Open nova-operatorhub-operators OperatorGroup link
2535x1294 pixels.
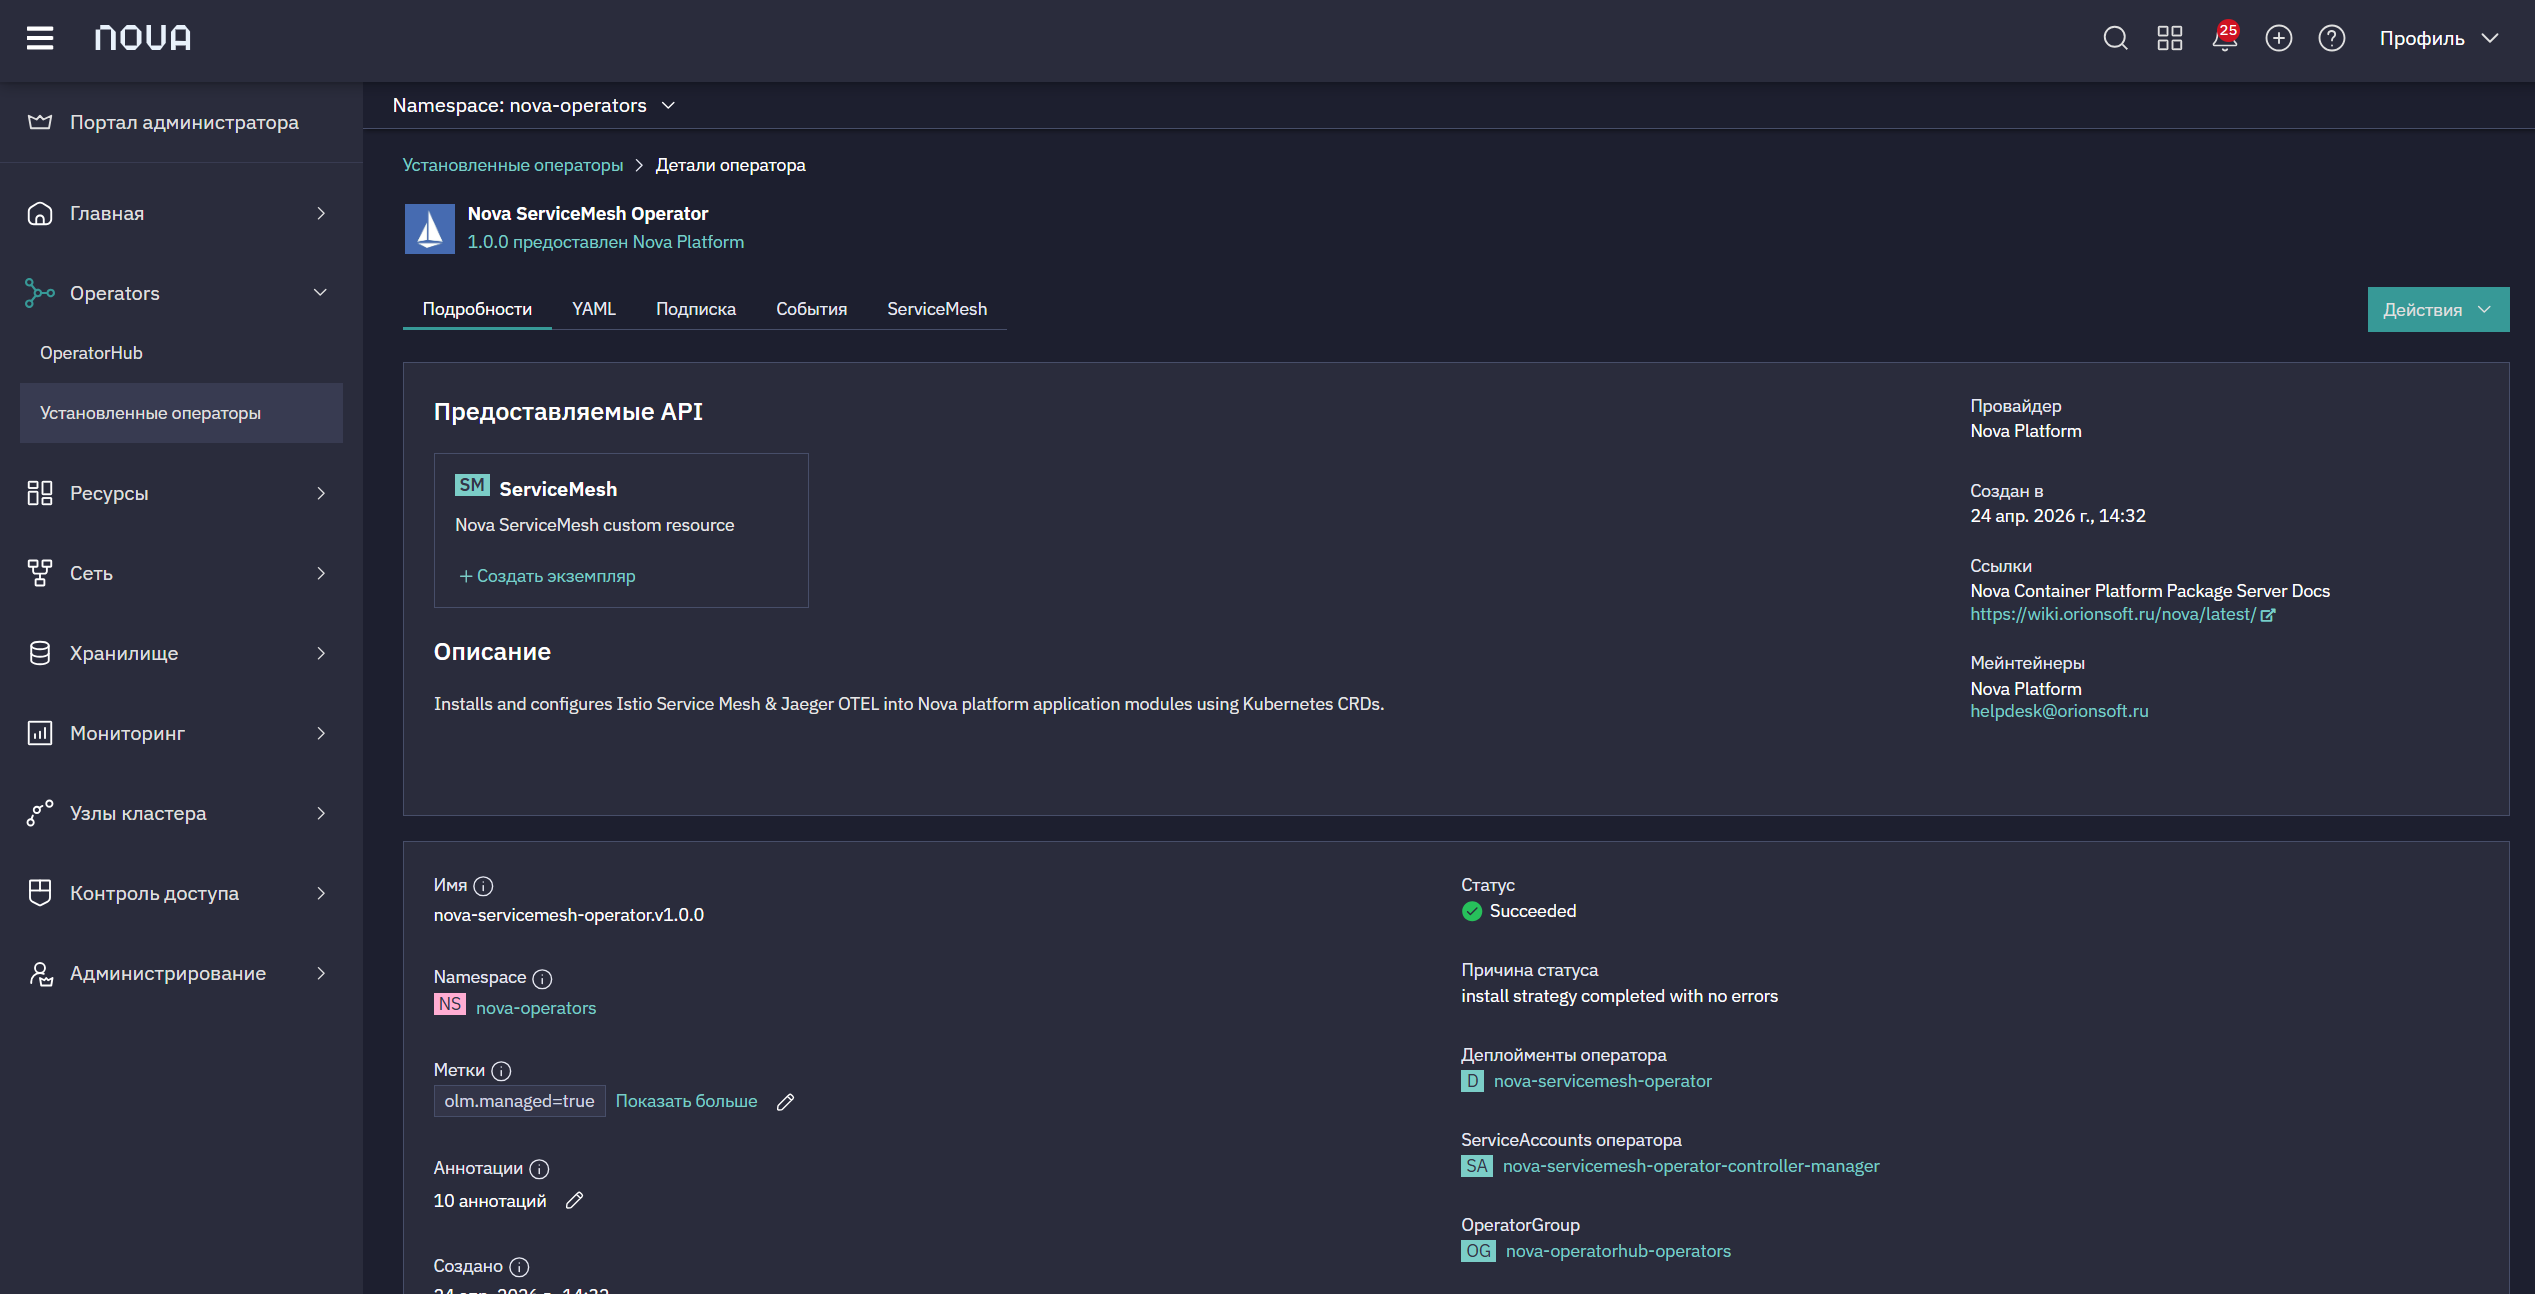pos(1618,1251)
